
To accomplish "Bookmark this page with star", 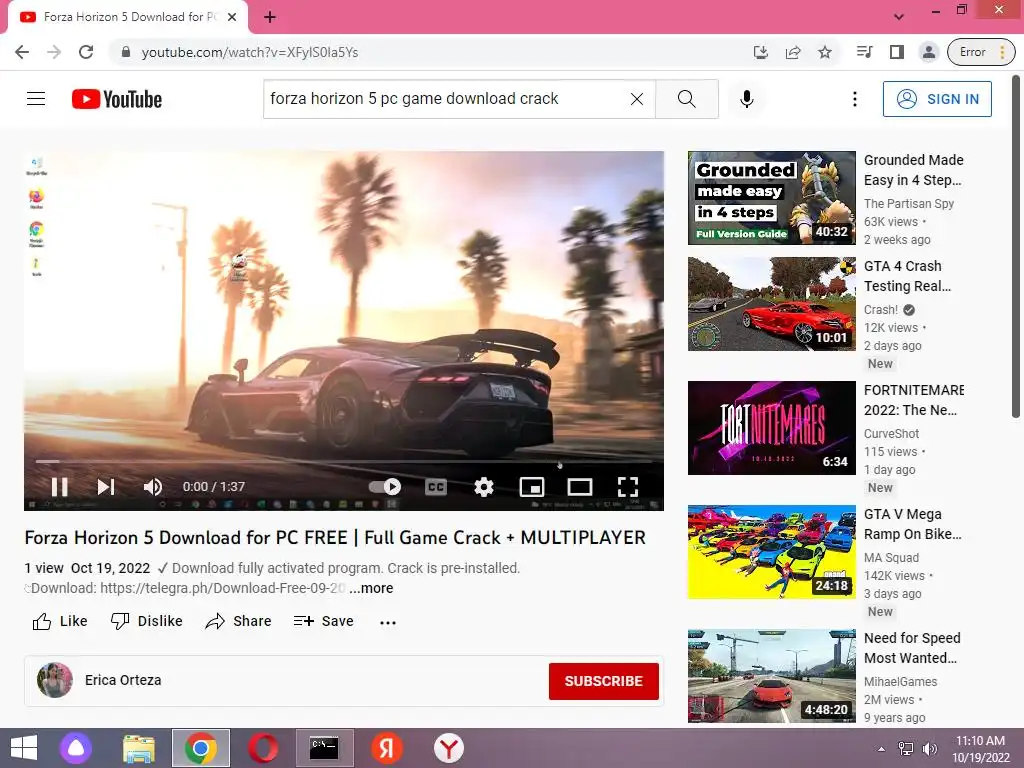I will point(825,52).
